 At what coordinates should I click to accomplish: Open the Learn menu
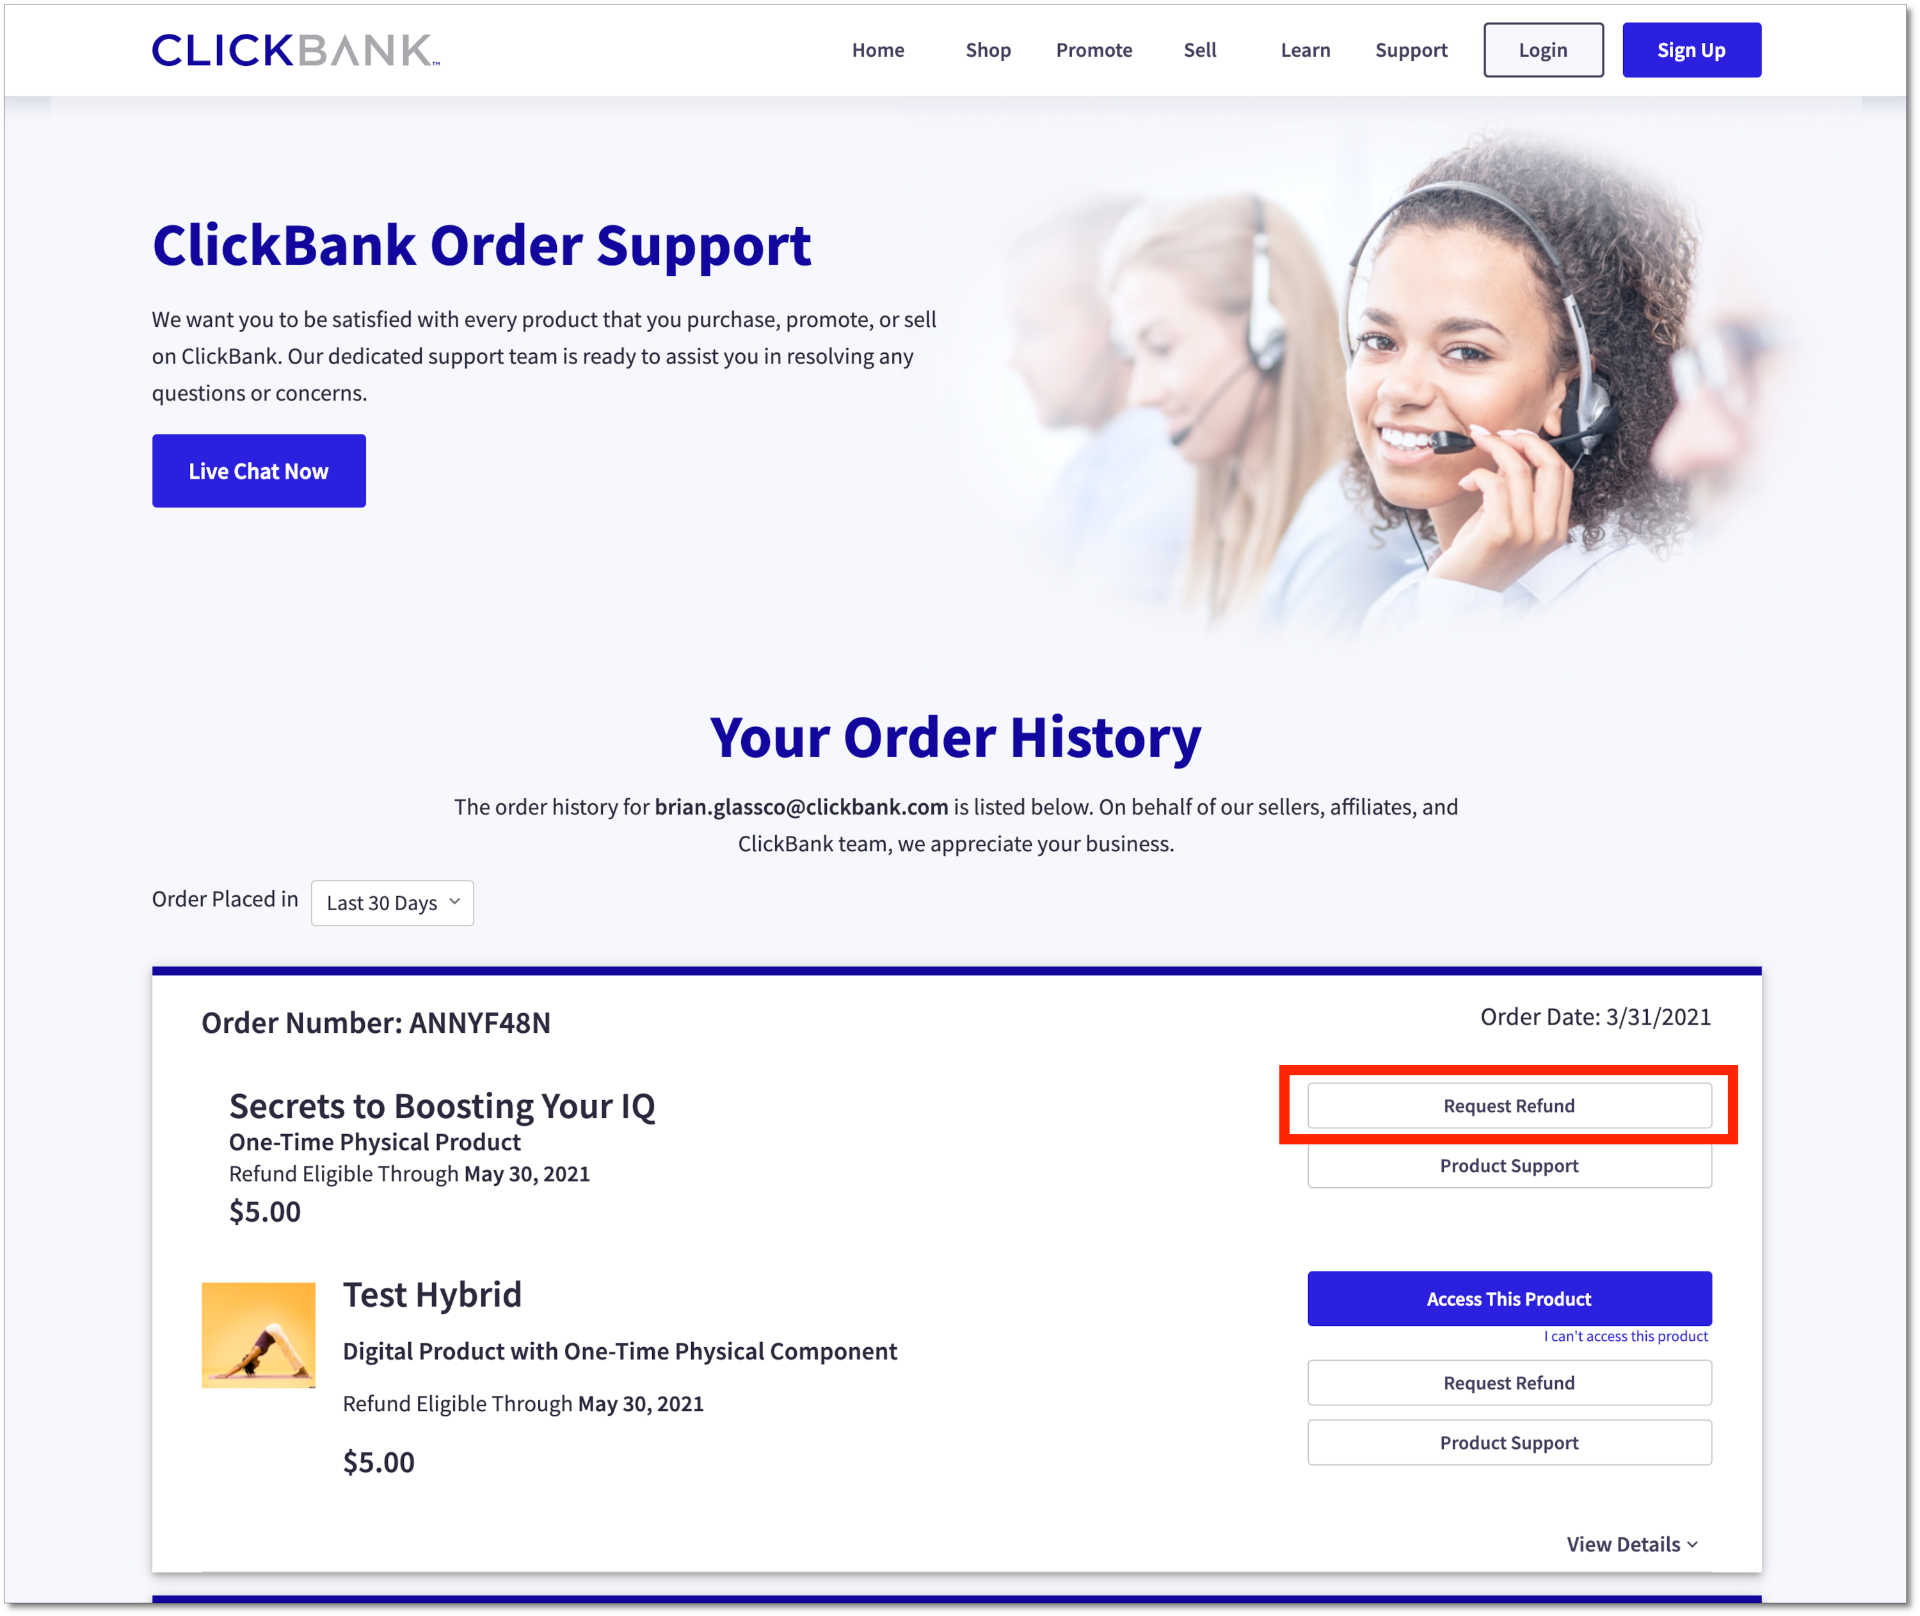pos(1305,50)
